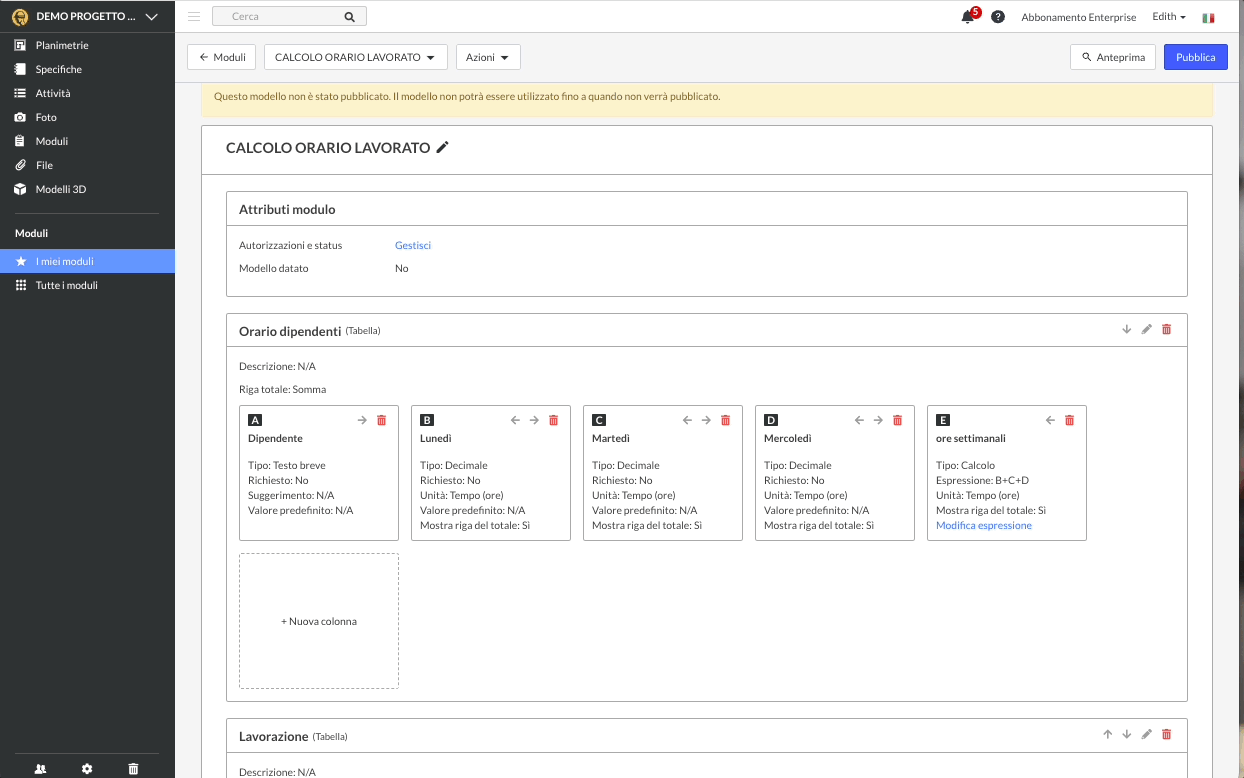
Task: Open the Edith user menu
Action: tap(1169, 17)
